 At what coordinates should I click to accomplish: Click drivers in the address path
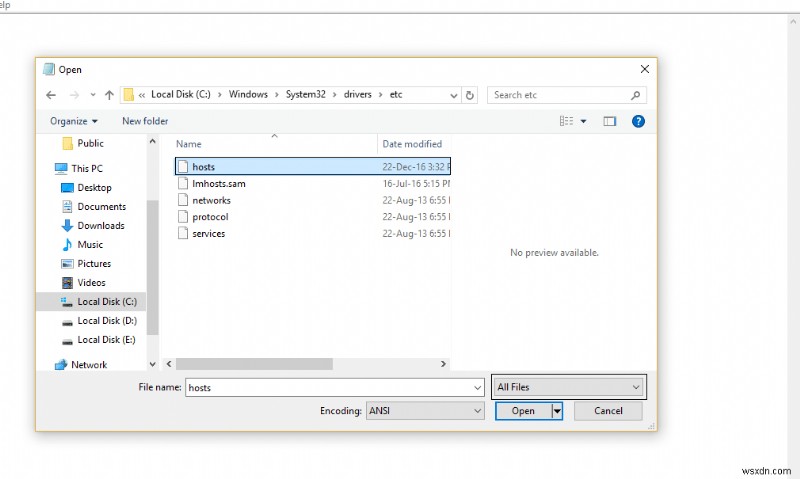pos(358,94)
